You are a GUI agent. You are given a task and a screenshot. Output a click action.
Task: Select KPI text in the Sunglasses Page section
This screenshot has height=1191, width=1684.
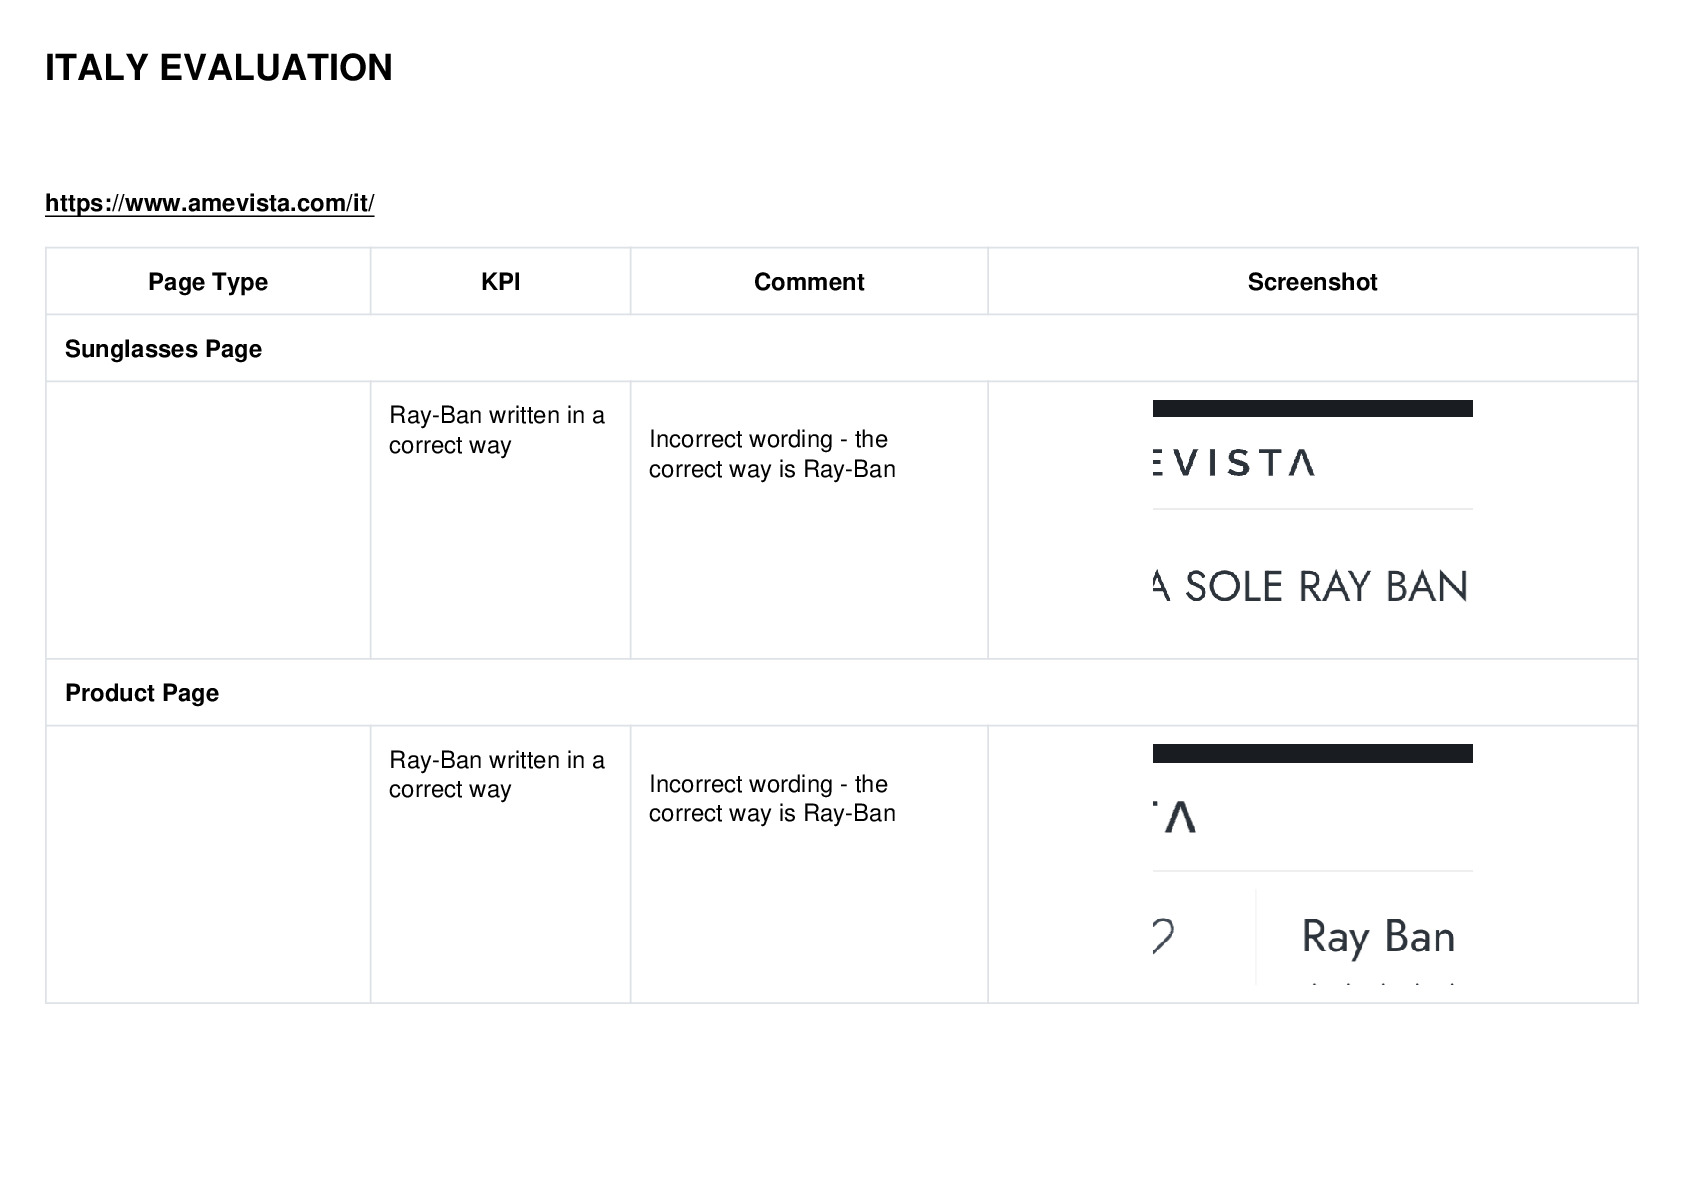click(x=497, y=430)
